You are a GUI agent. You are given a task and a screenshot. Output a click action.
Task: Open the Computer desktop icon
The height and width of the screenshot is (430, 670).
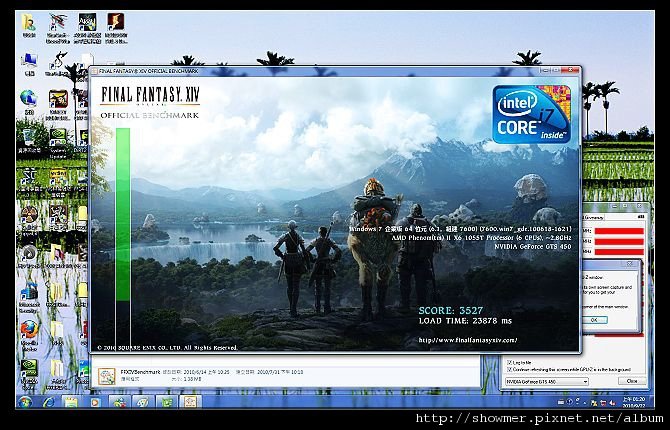click(x=29, y=63)
